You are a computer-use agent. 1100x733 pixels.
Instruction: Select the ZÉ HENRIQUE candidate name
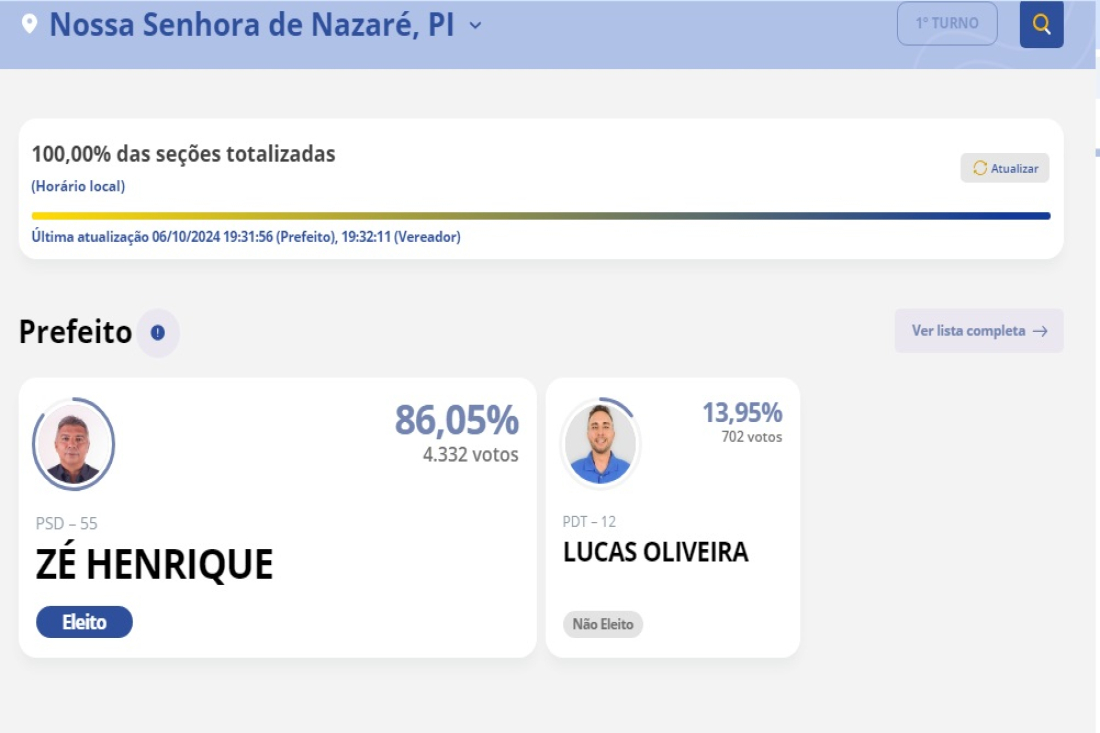pos(154,565)
